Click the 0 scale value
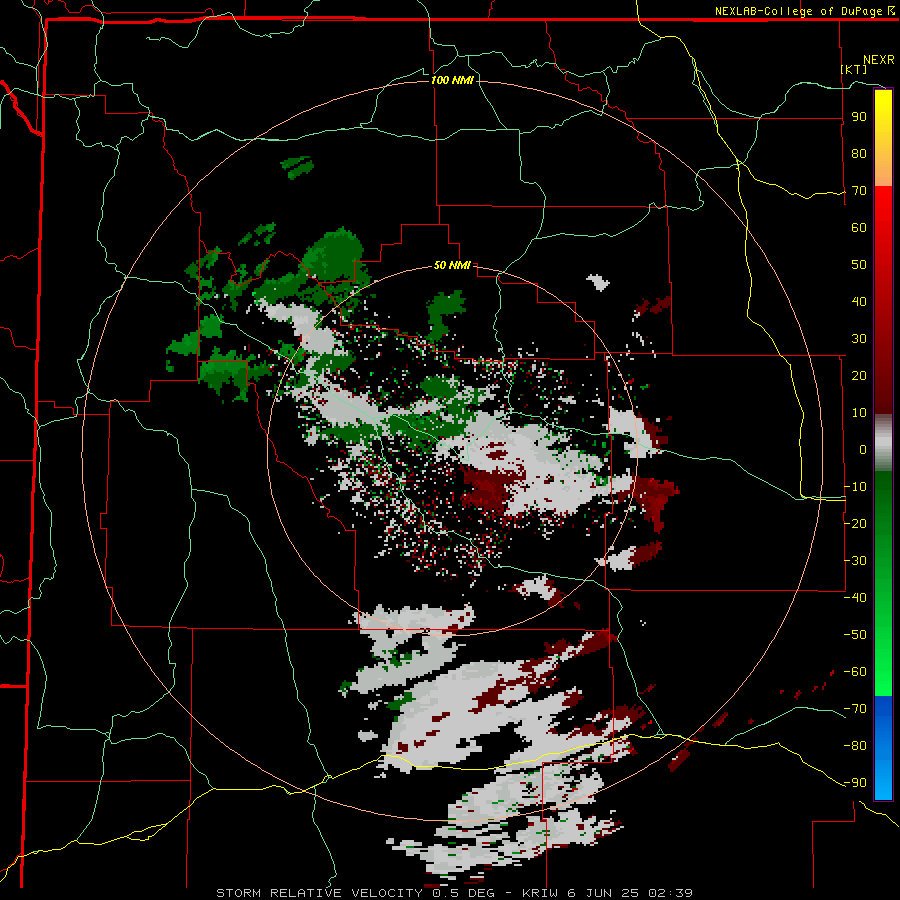900x900 pixels. click(x=863, y=450)
